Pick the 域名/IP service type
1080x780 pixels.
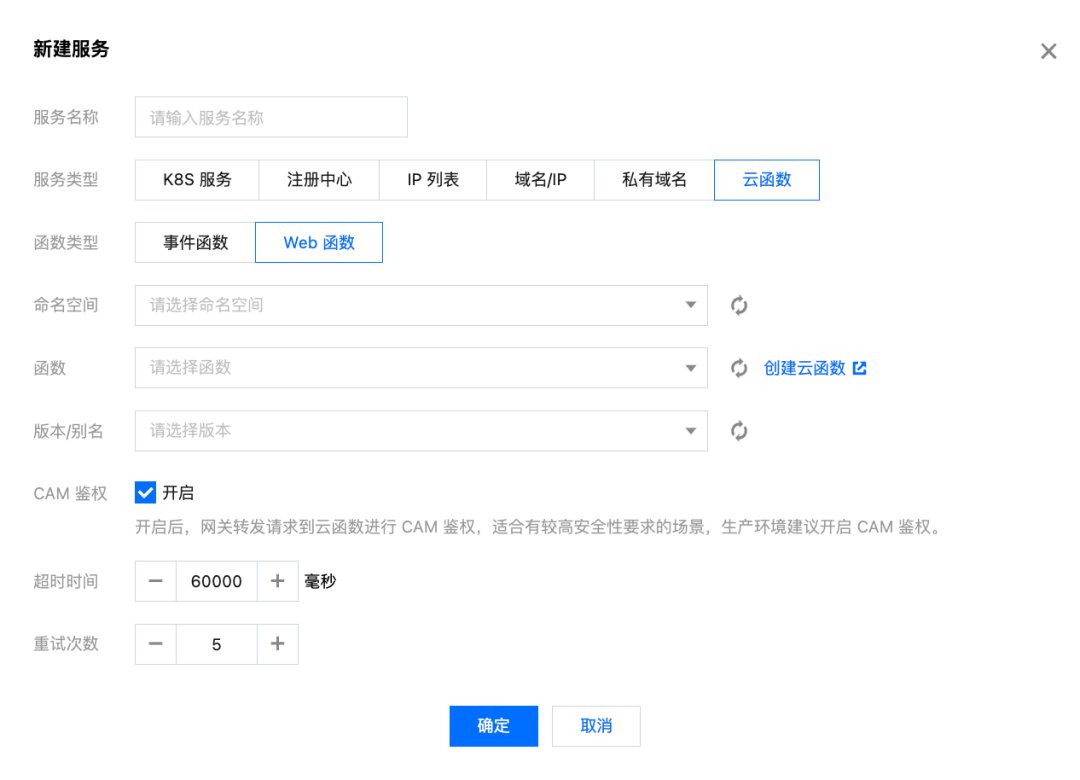point(541,180)
